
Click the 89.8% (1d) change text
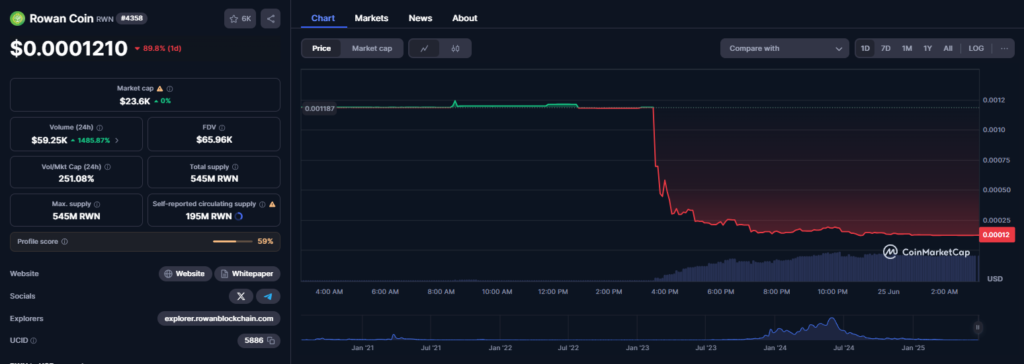click(x=161, y=48)
